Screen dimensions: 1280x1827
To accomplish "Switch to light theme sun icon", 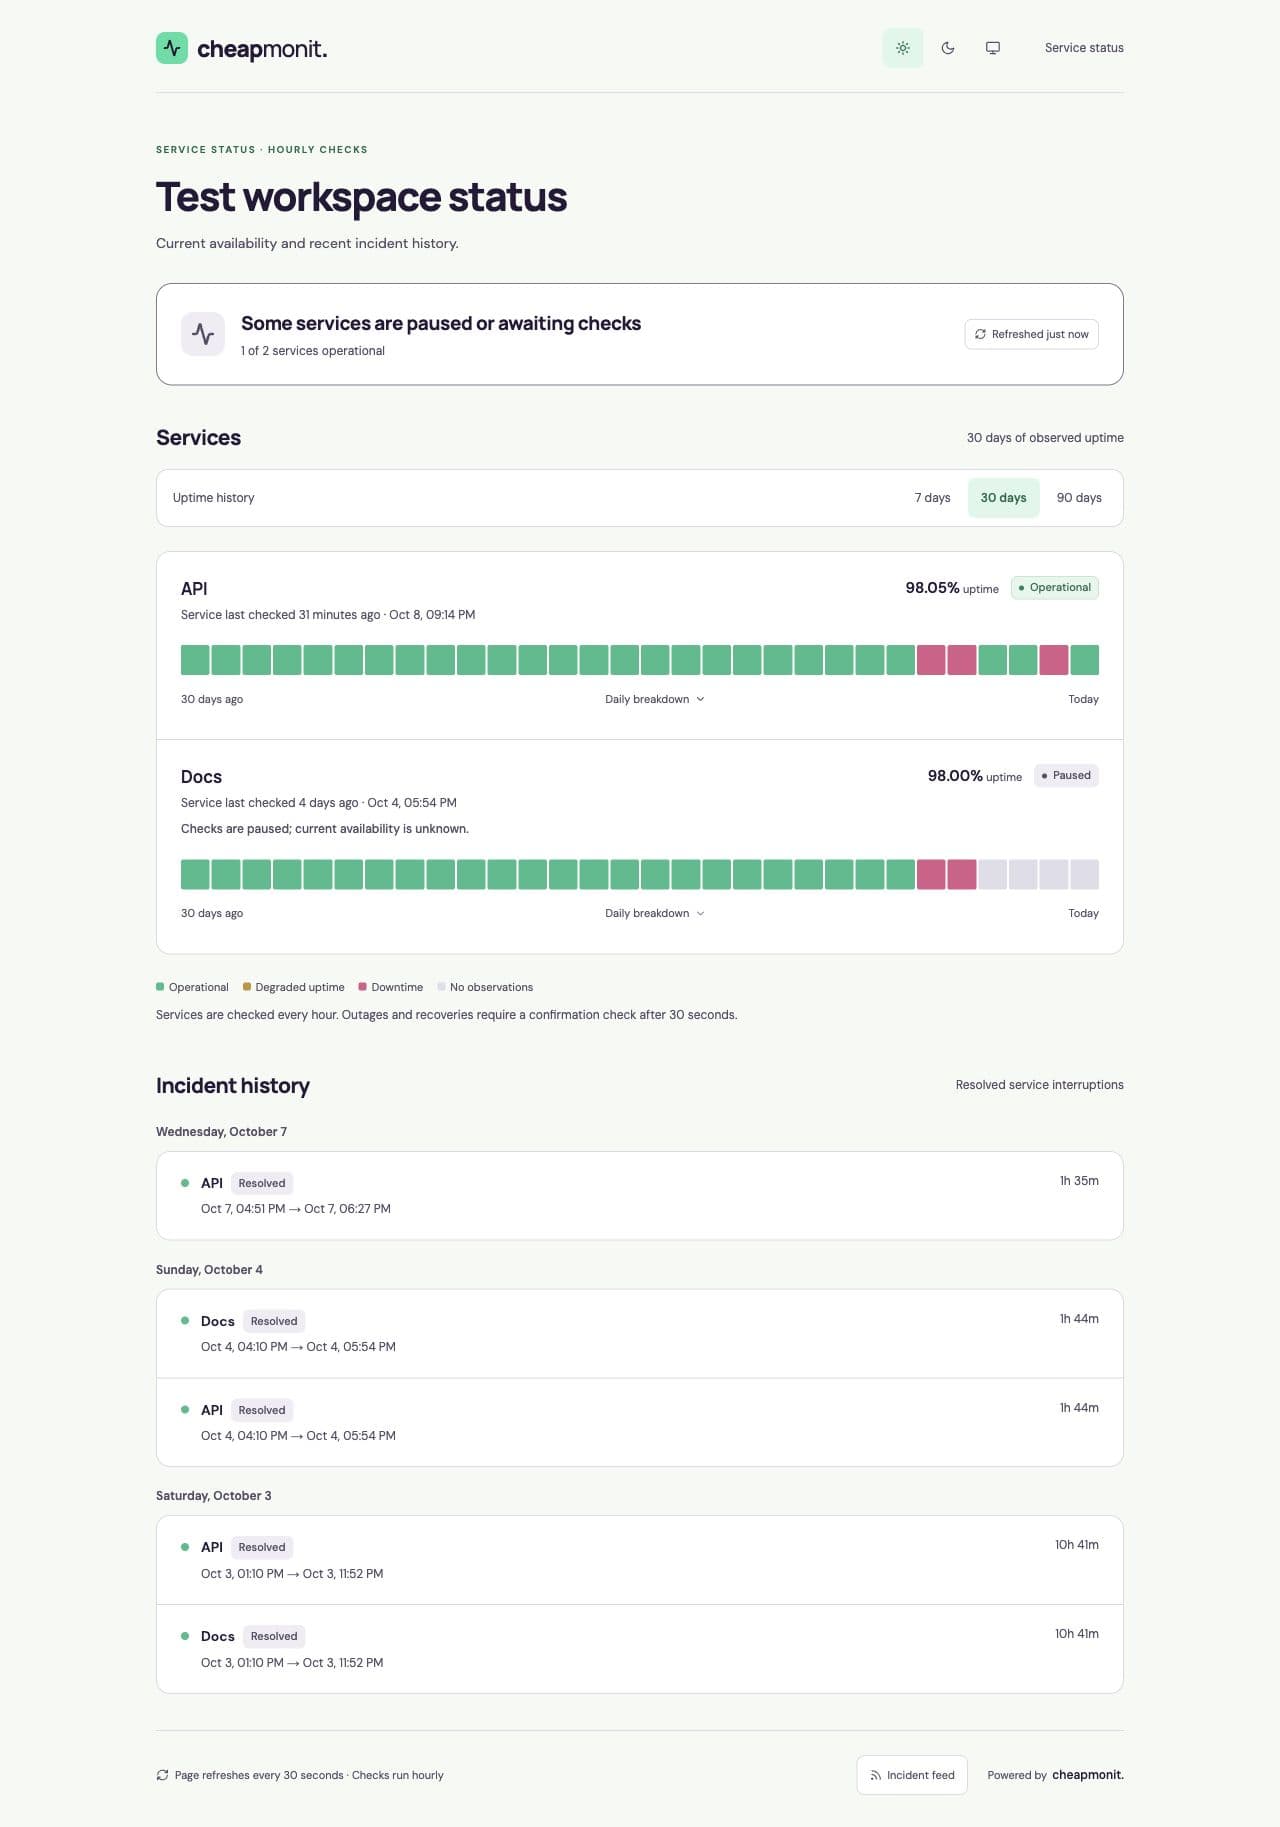I will click(902, 48).
